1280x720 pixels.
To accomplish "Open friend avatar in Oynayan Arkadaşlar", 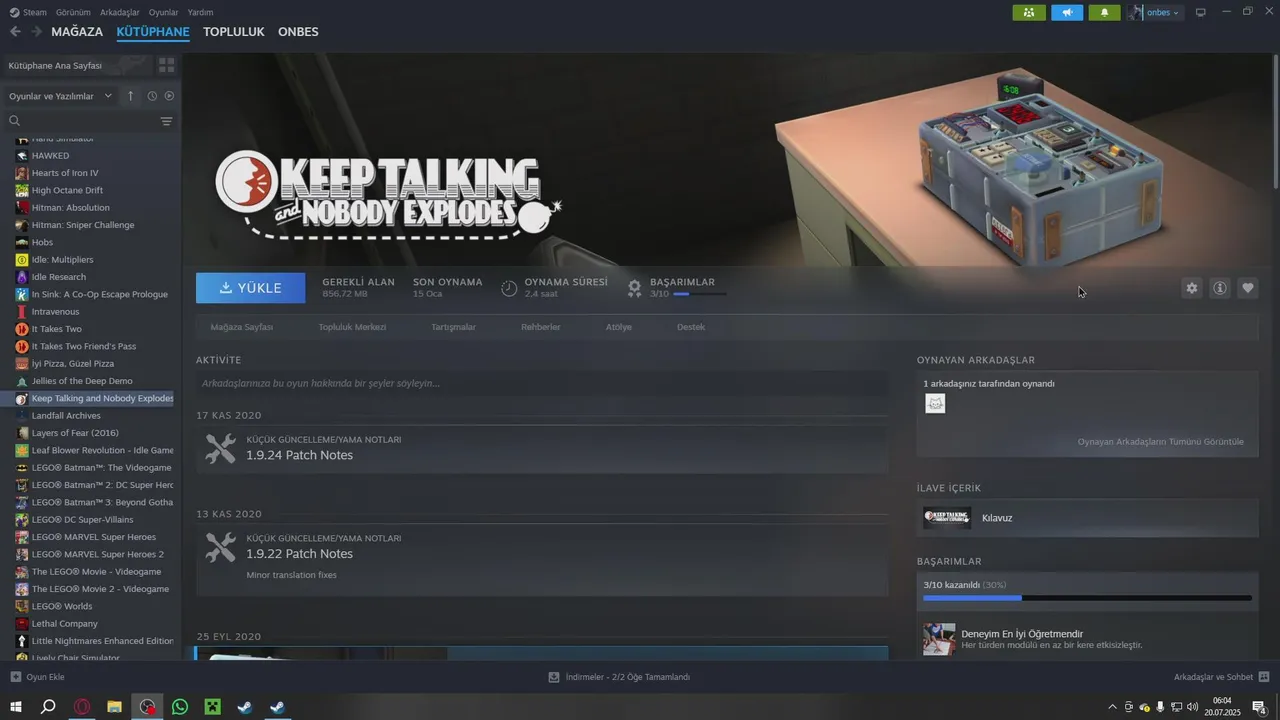I will [935, 403].
